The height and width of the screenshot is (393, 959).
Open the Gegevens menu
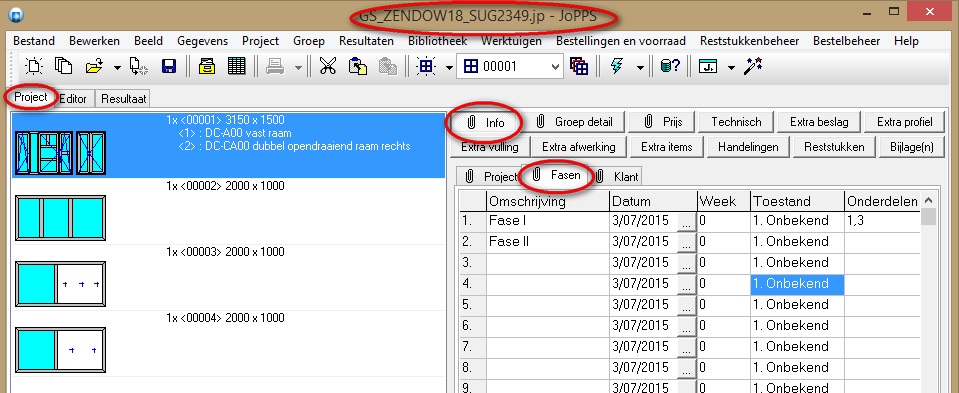202,41
